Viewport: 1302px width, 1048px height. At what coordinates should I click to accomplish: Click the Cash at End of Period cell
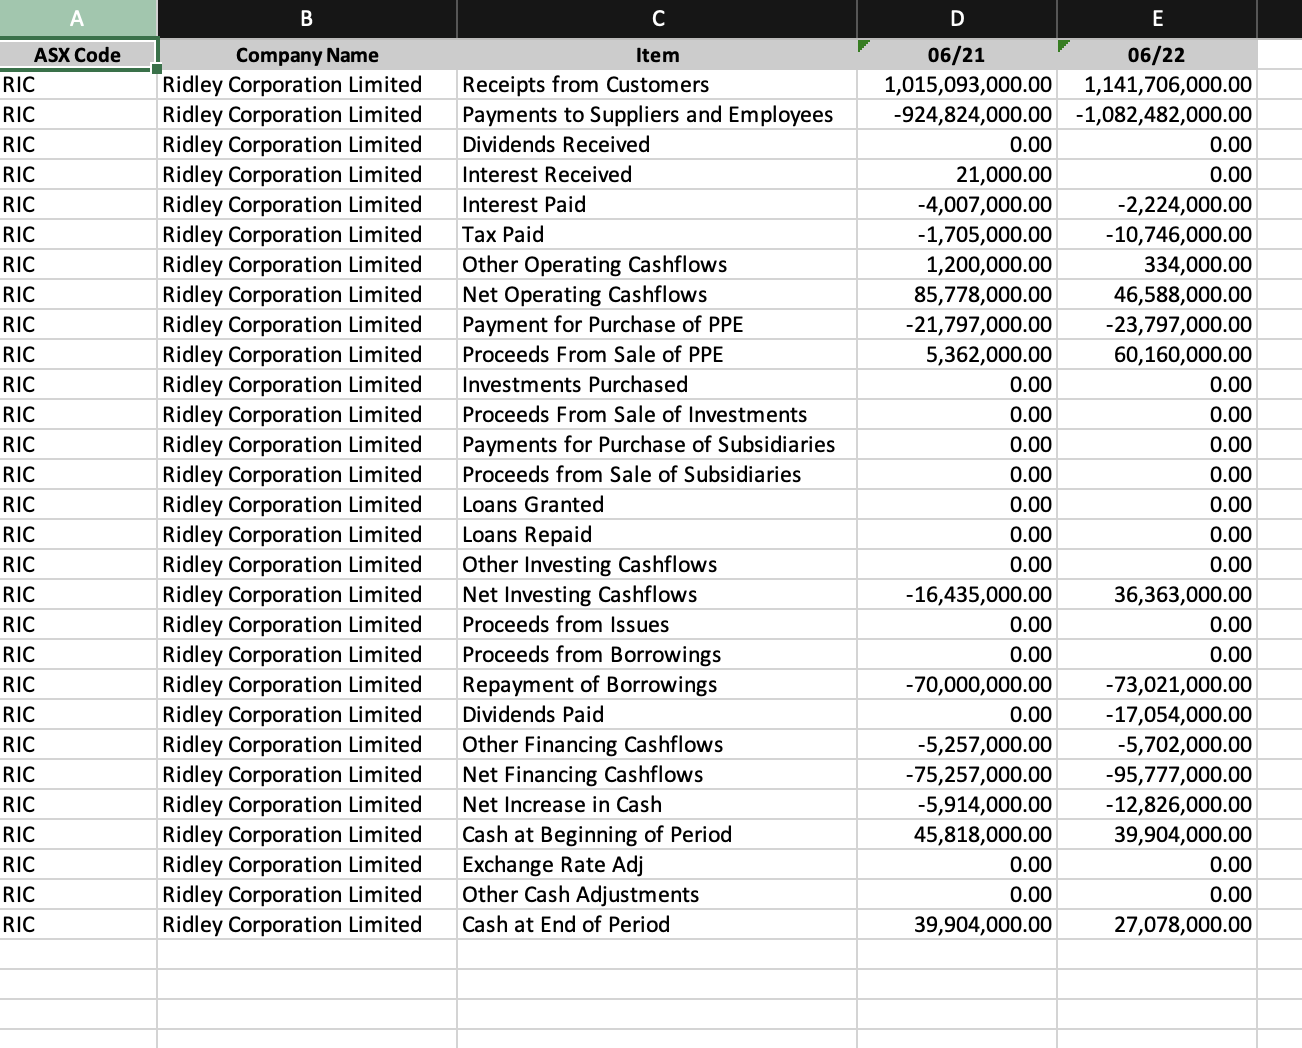656,924
